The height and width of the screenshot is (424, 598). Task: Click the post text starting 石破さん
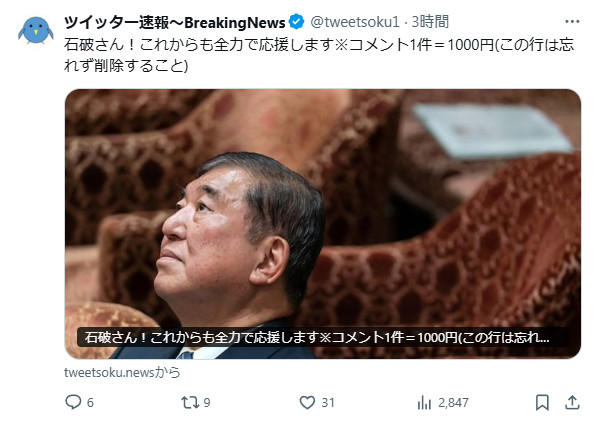[319, 55]
